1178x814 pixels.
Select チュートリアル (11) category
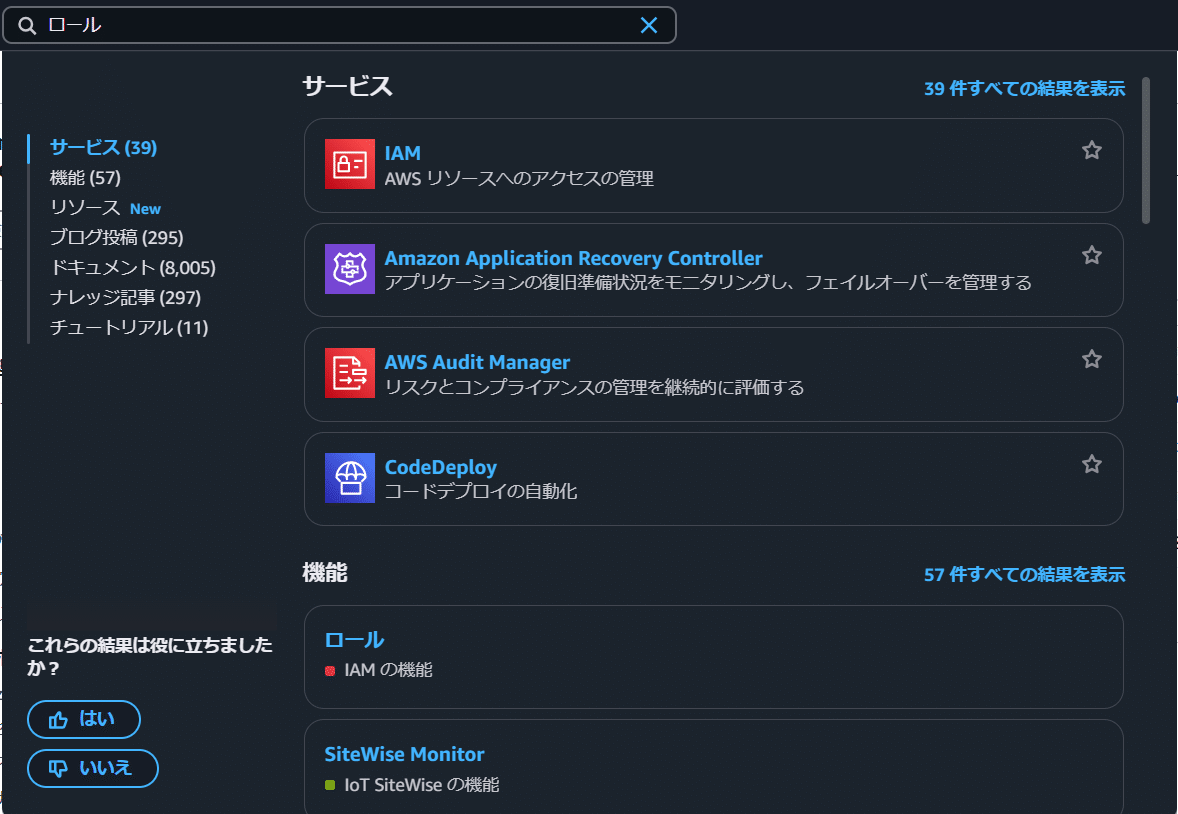tap(129, 328)
